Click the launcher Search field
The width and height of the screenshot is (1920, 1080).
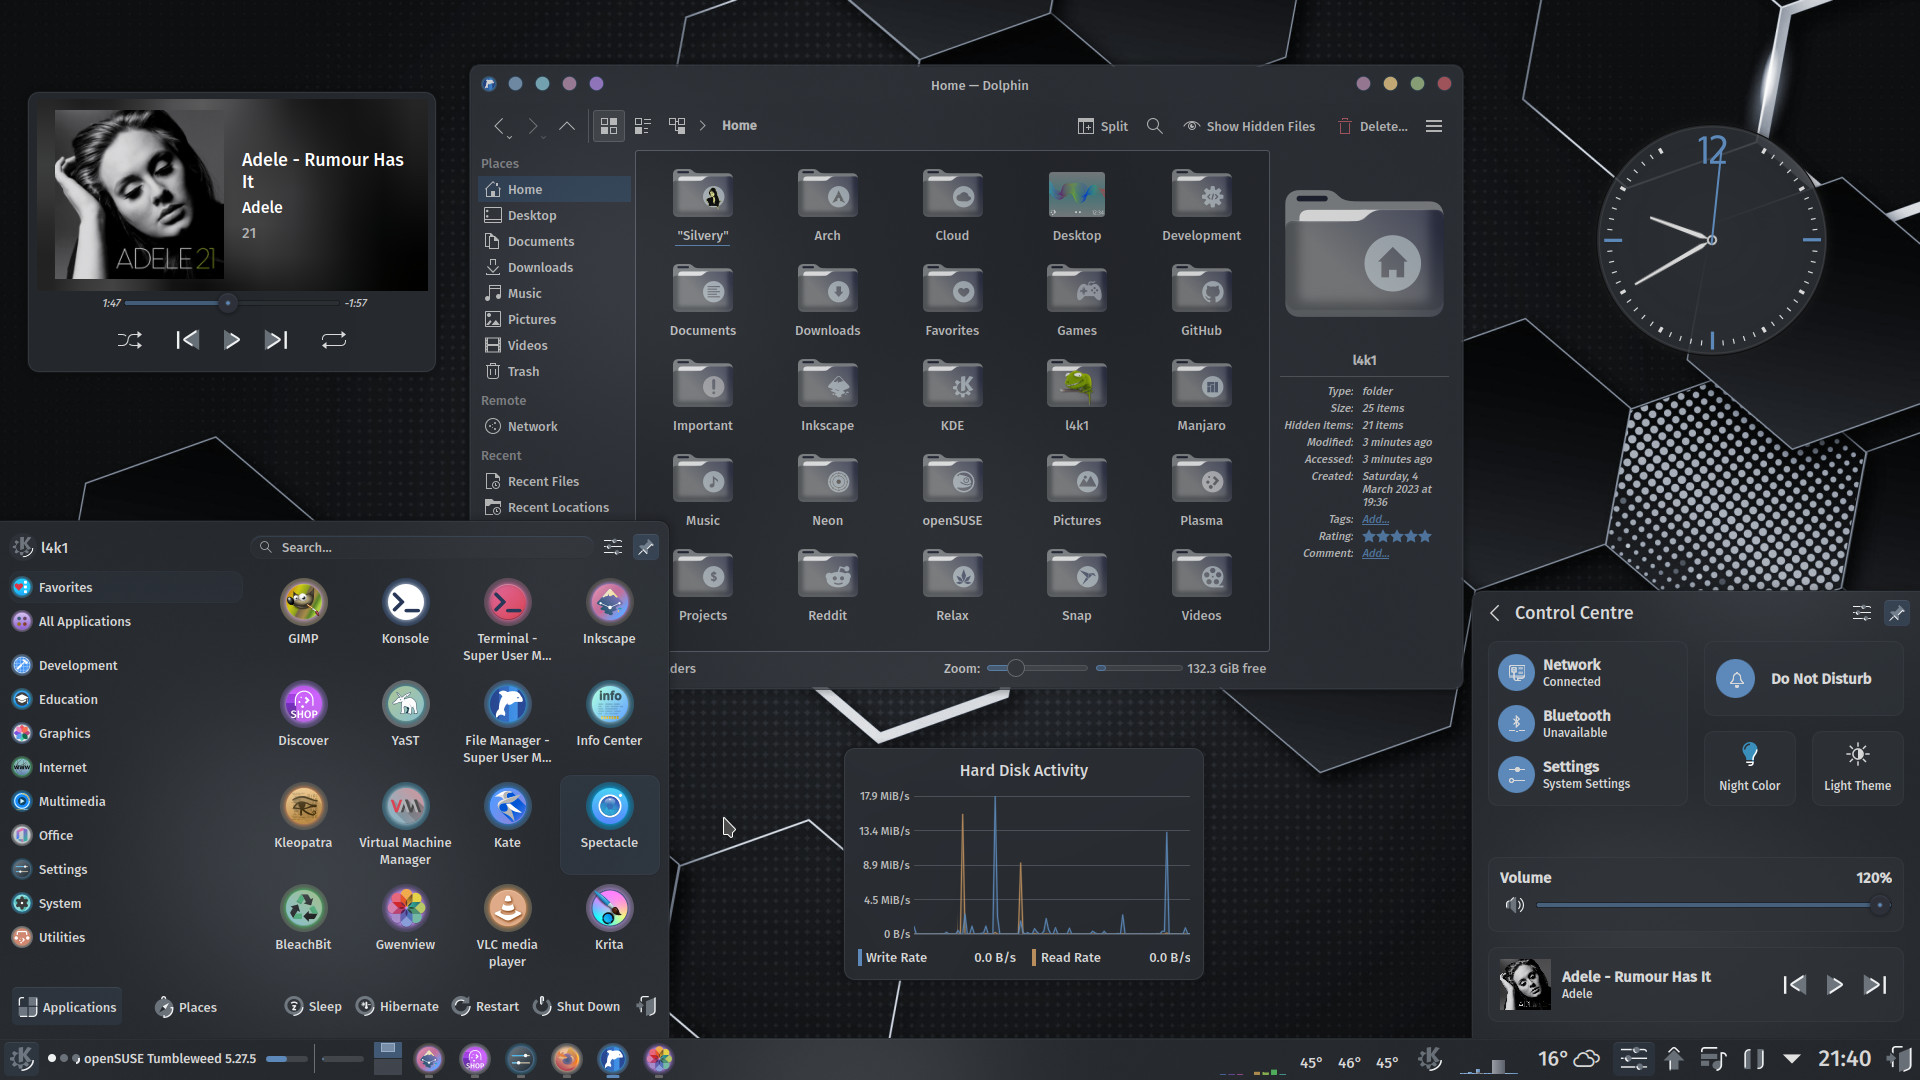422,547
